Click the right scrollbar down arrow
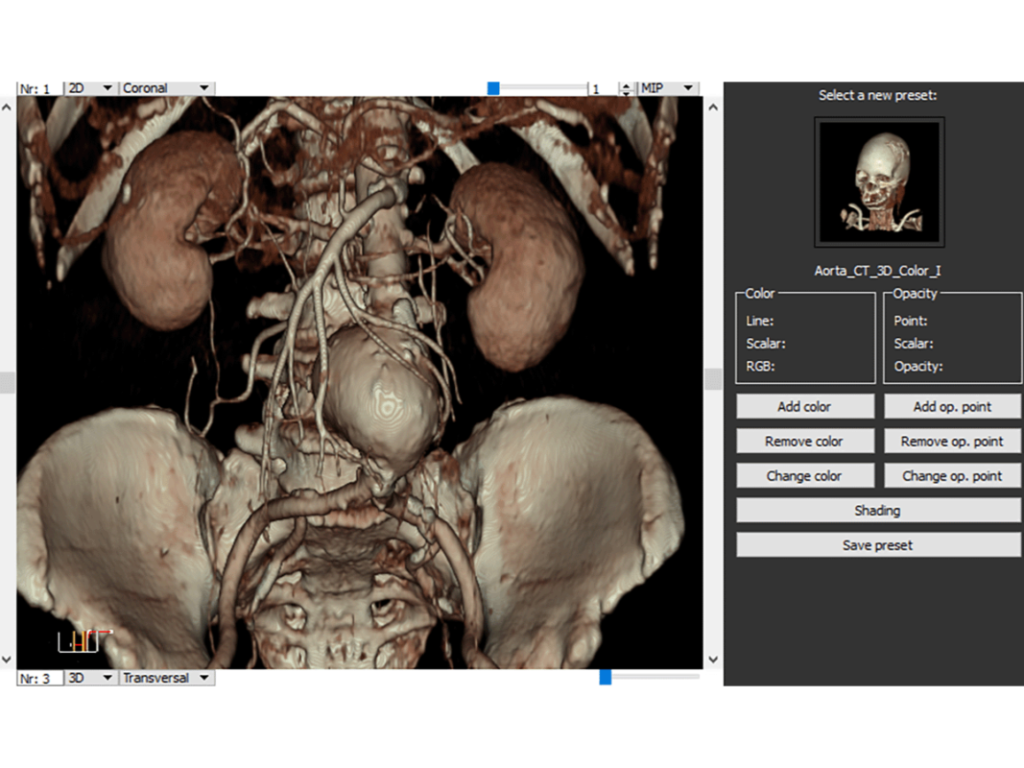Viewport: 1024px width, 768px height. 713,659
